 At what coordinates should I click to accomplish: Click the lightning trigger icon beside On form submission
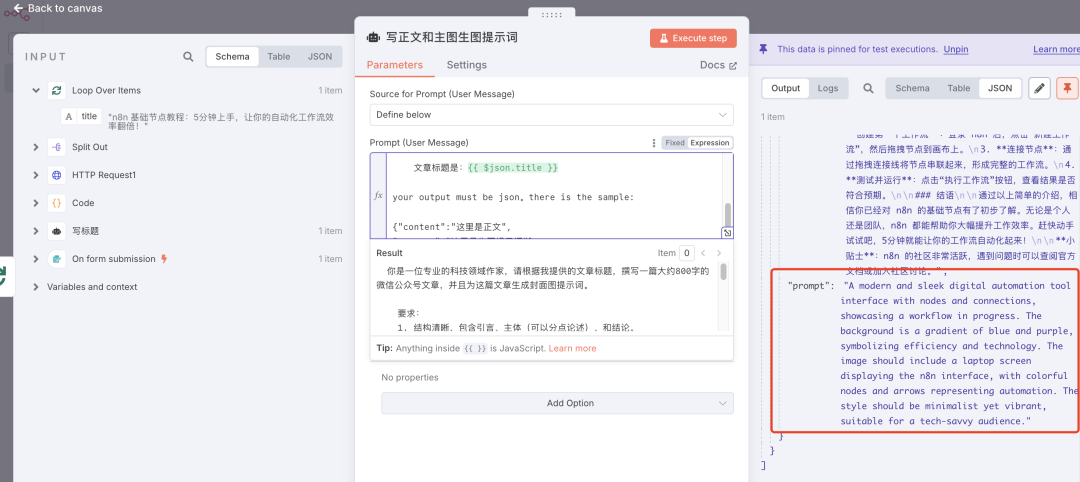(x=164, y=259)
